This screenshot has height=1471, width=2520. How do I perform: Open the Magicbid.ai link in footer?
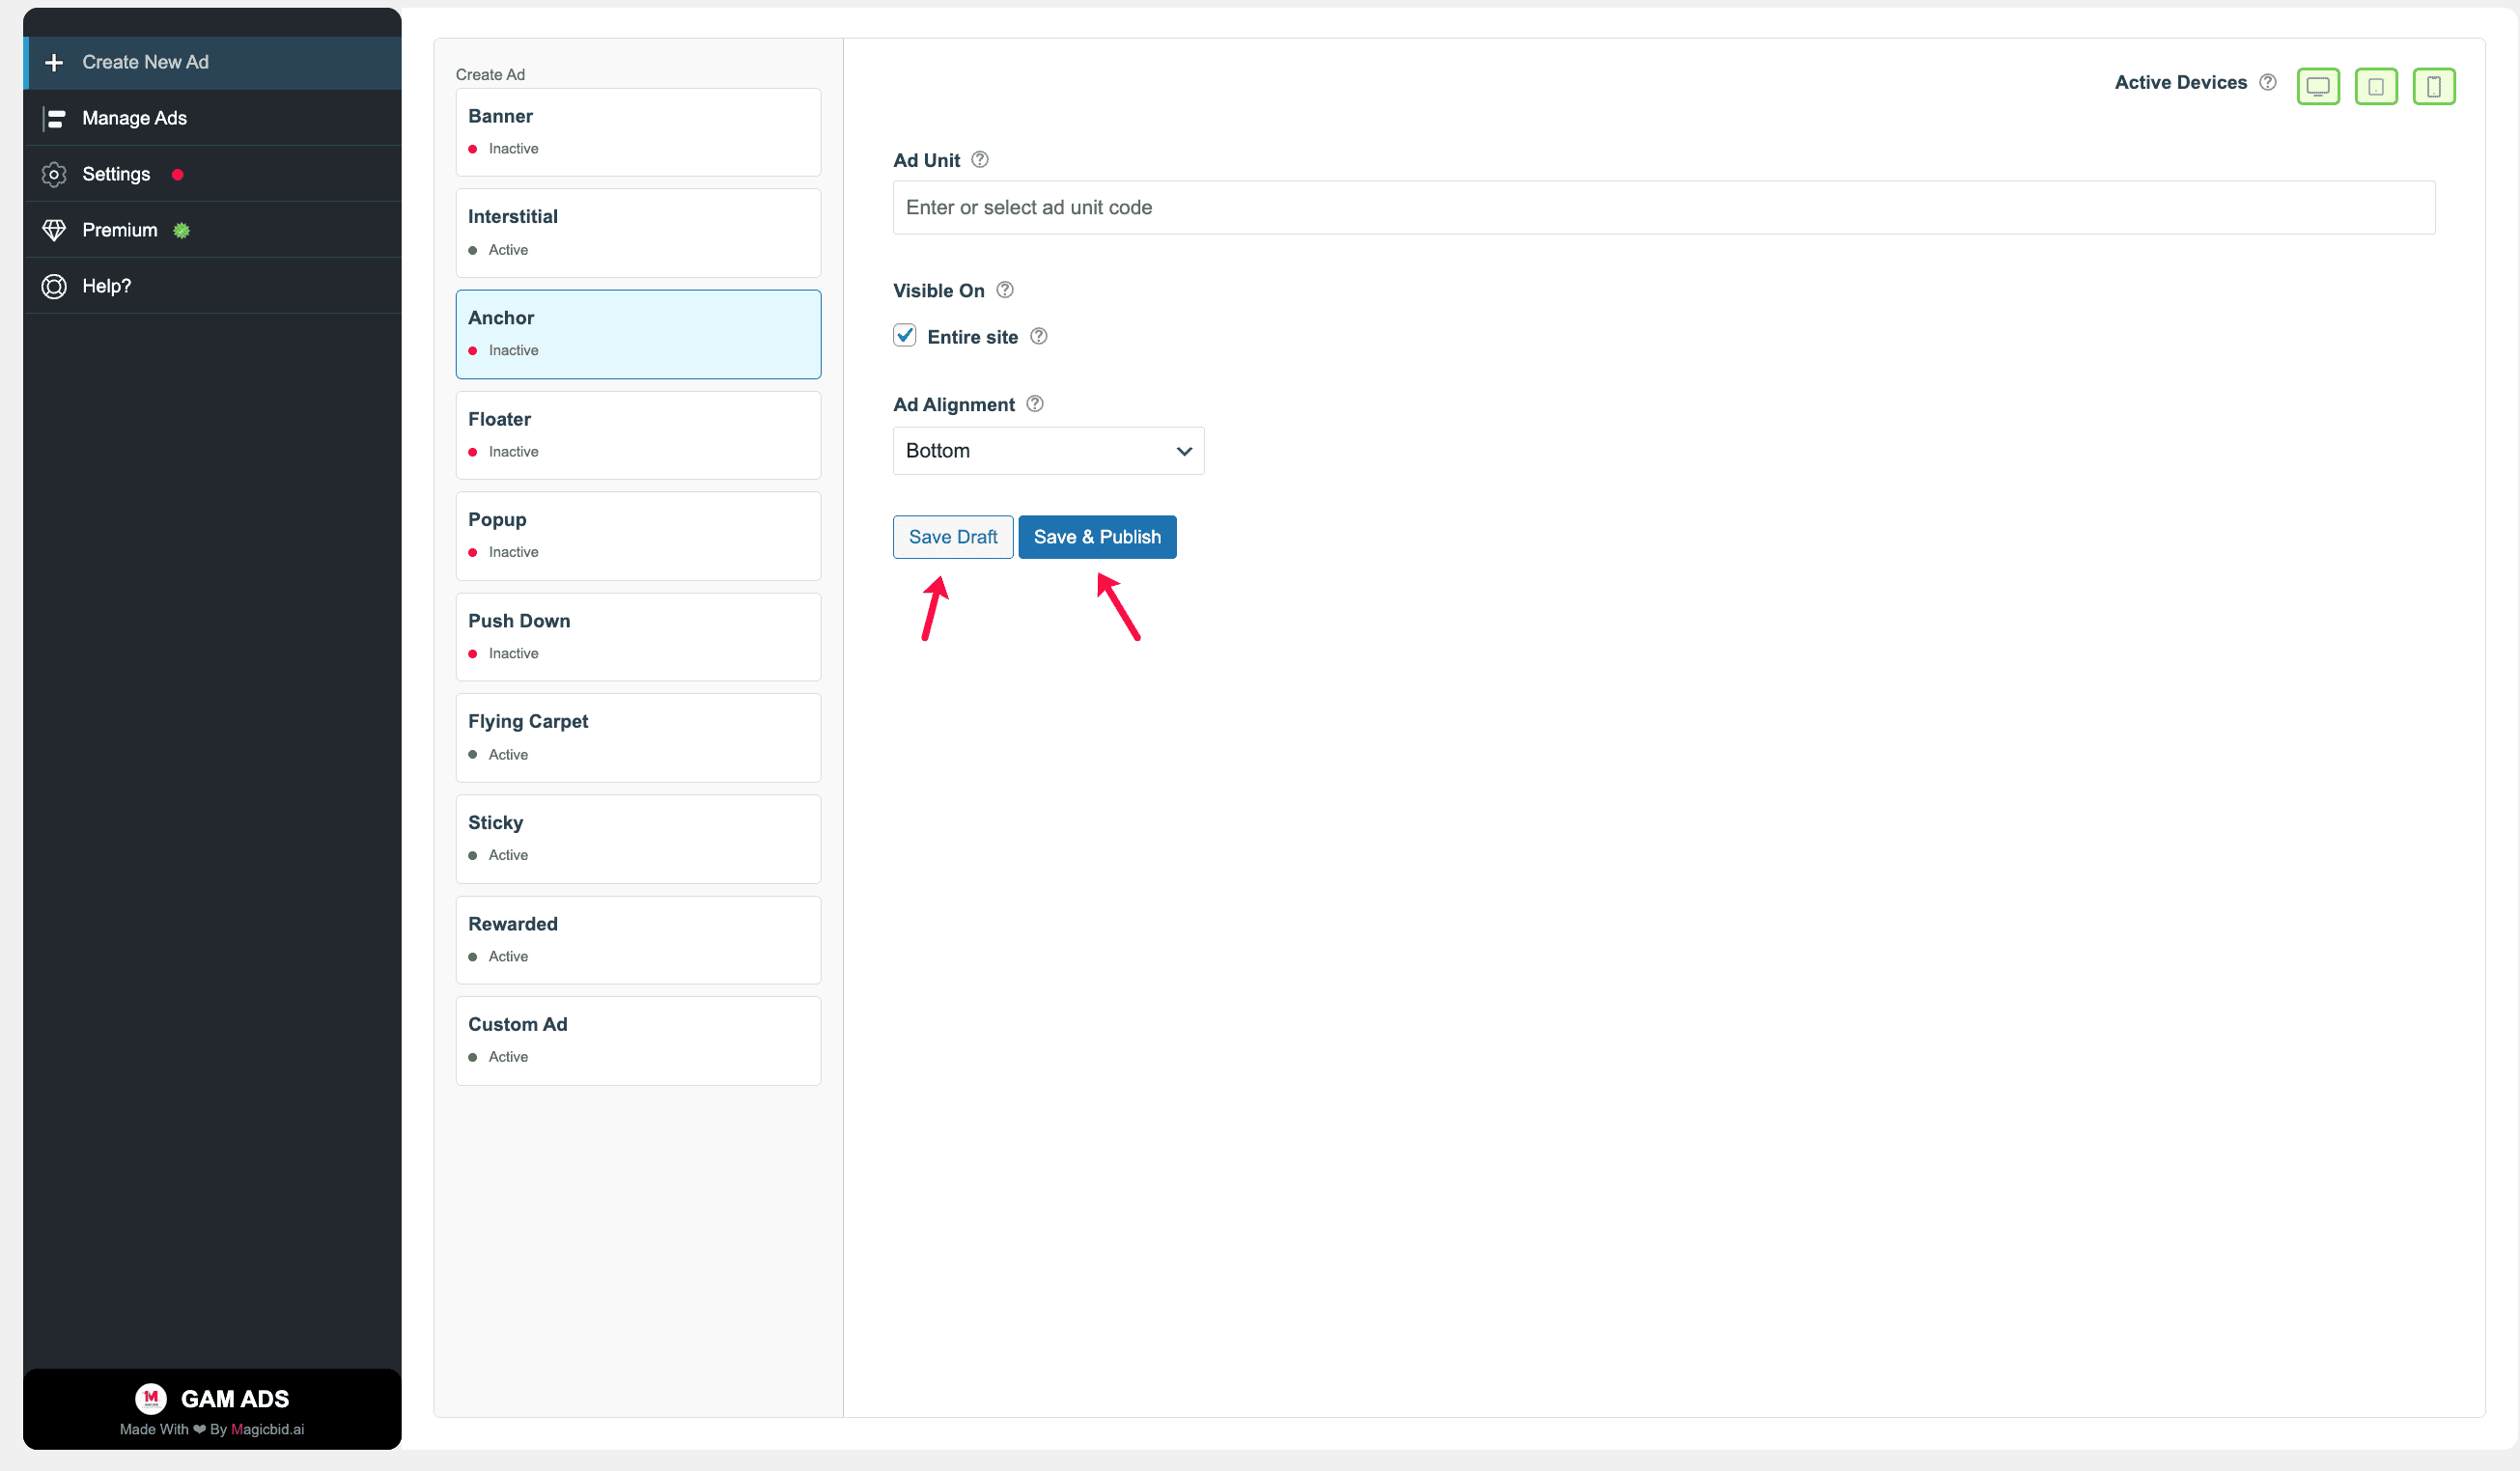click(267, 1429)
